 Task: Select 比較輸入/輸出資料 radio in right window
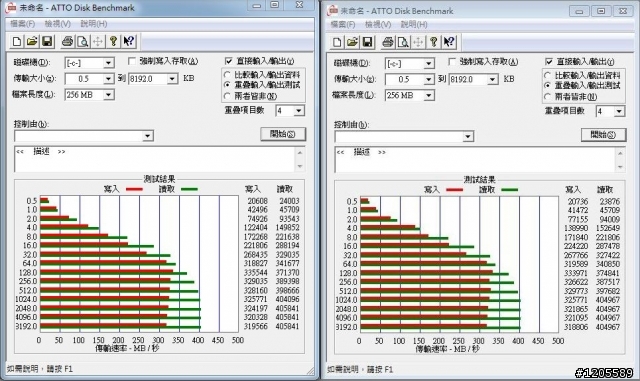[x=548, y=75]
